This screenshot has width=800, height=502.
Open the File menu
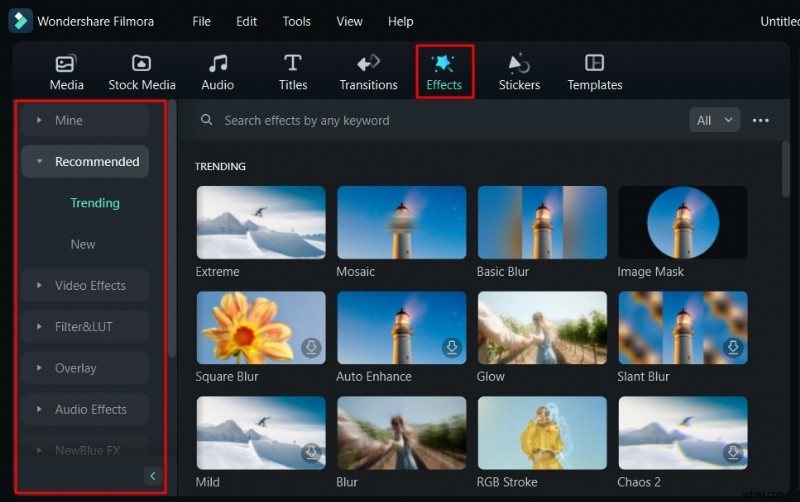pyautogui.click(x=201, y=21)
